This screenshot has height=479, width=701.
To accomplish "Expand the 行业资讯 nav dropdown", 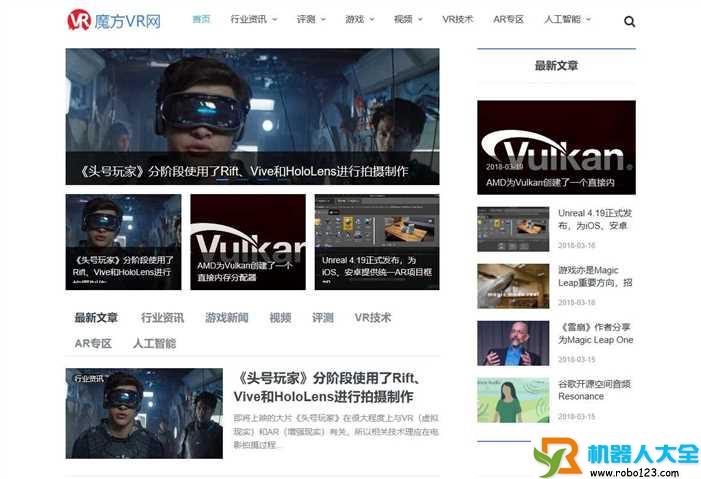I will pos(253,19).
